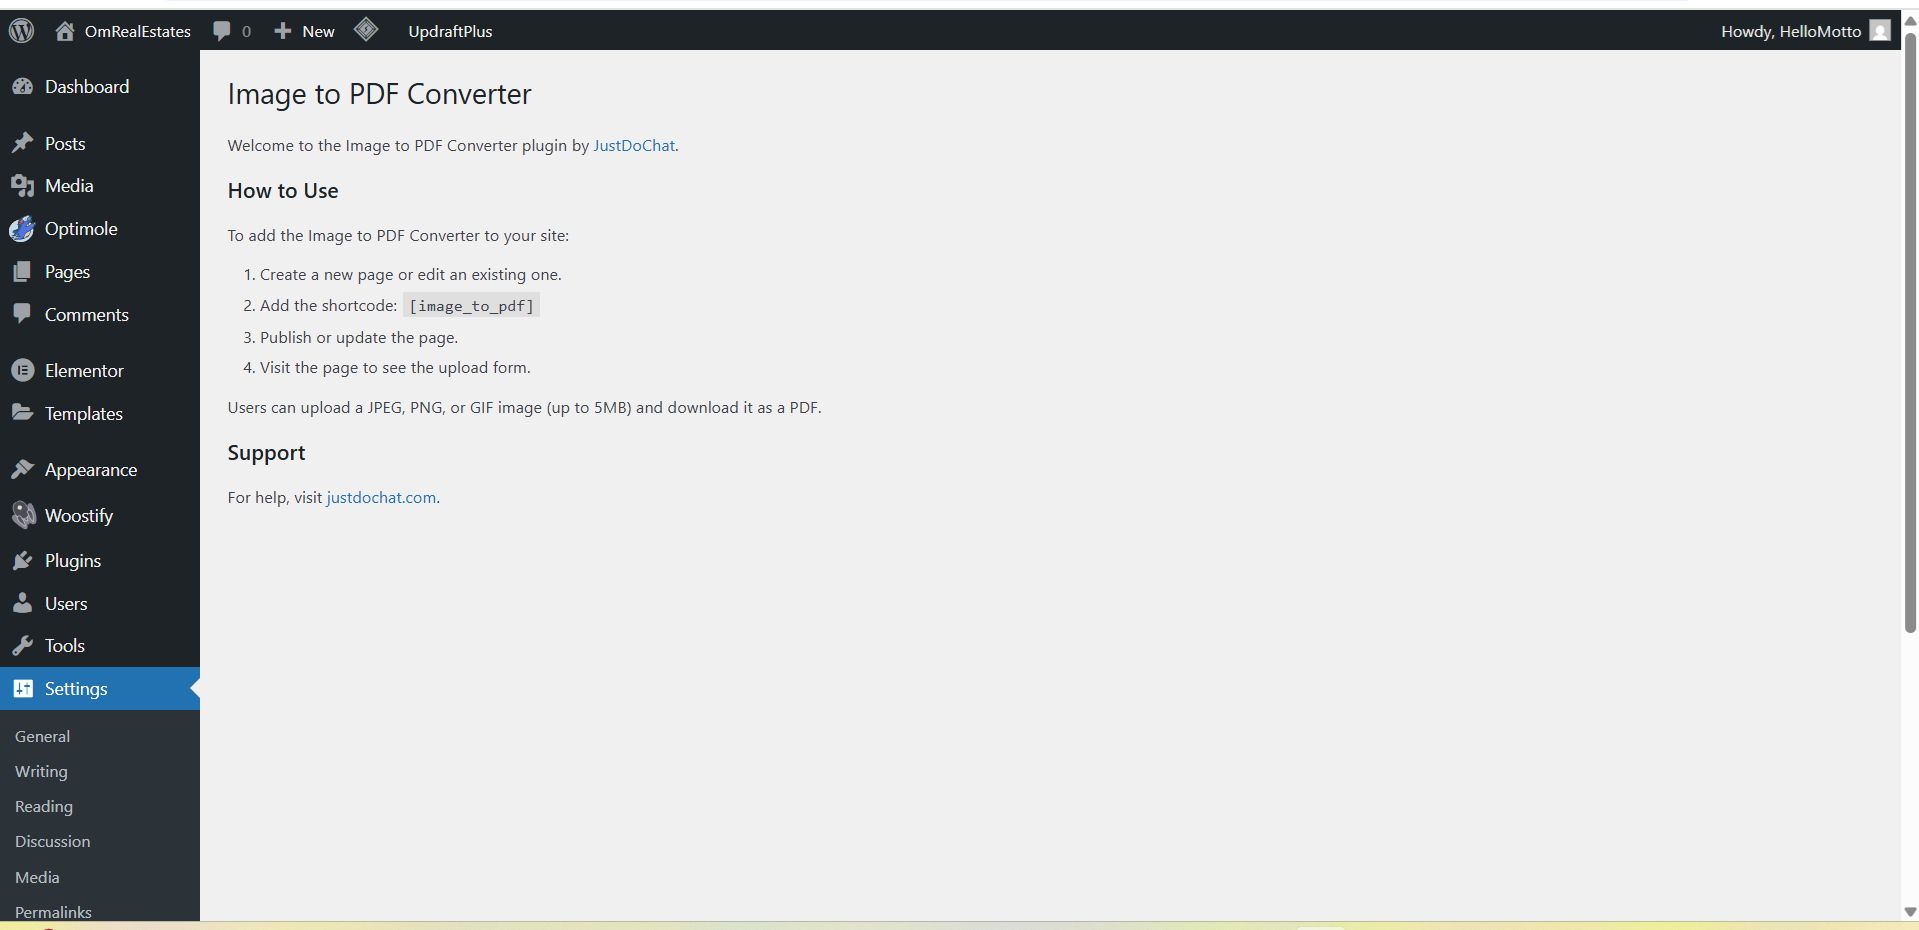
Task: Click the Pages icon in sidebar
Action: pos(22,272)
